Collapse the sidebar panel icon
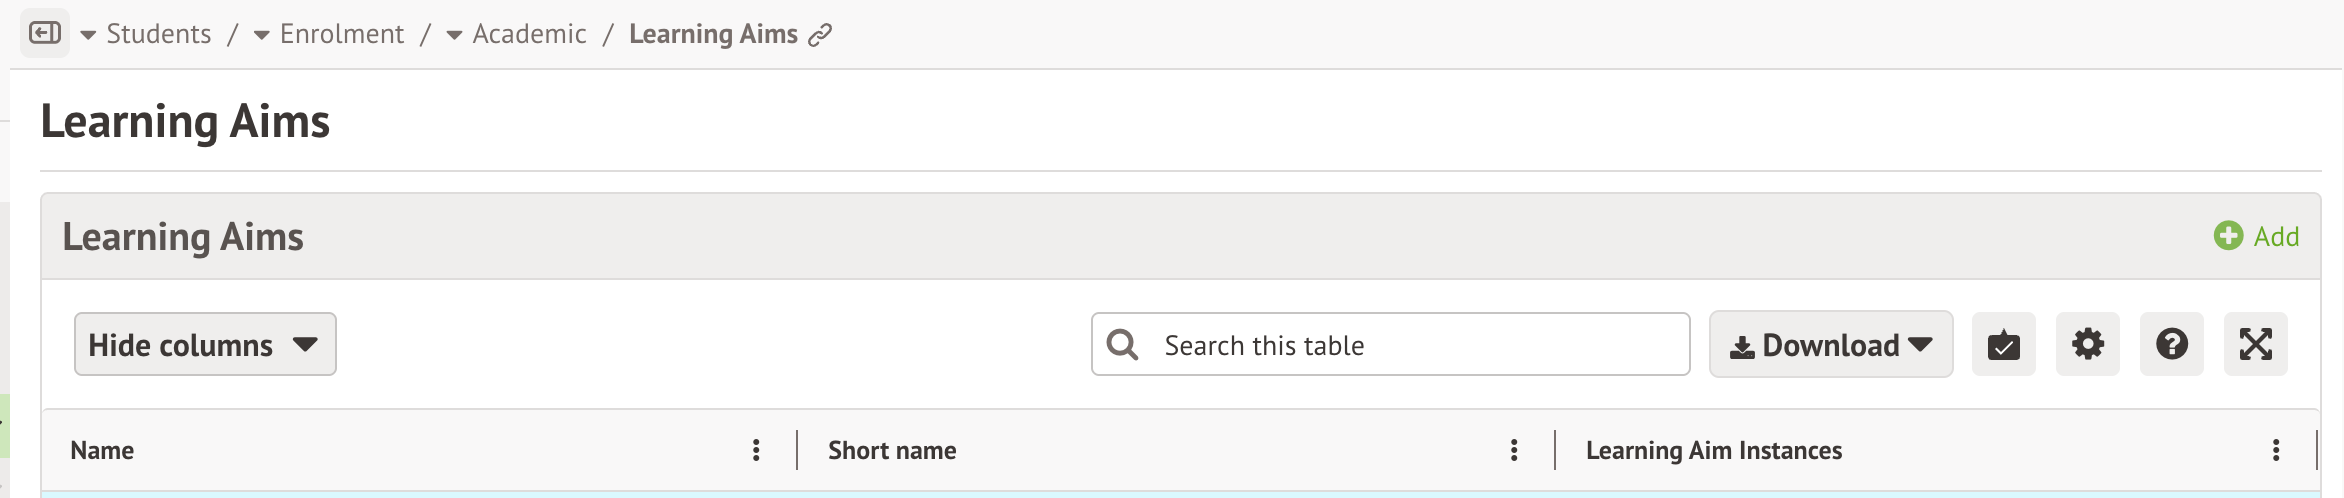The width and height of the screenshot is (2344, 498). click(45, 34)
